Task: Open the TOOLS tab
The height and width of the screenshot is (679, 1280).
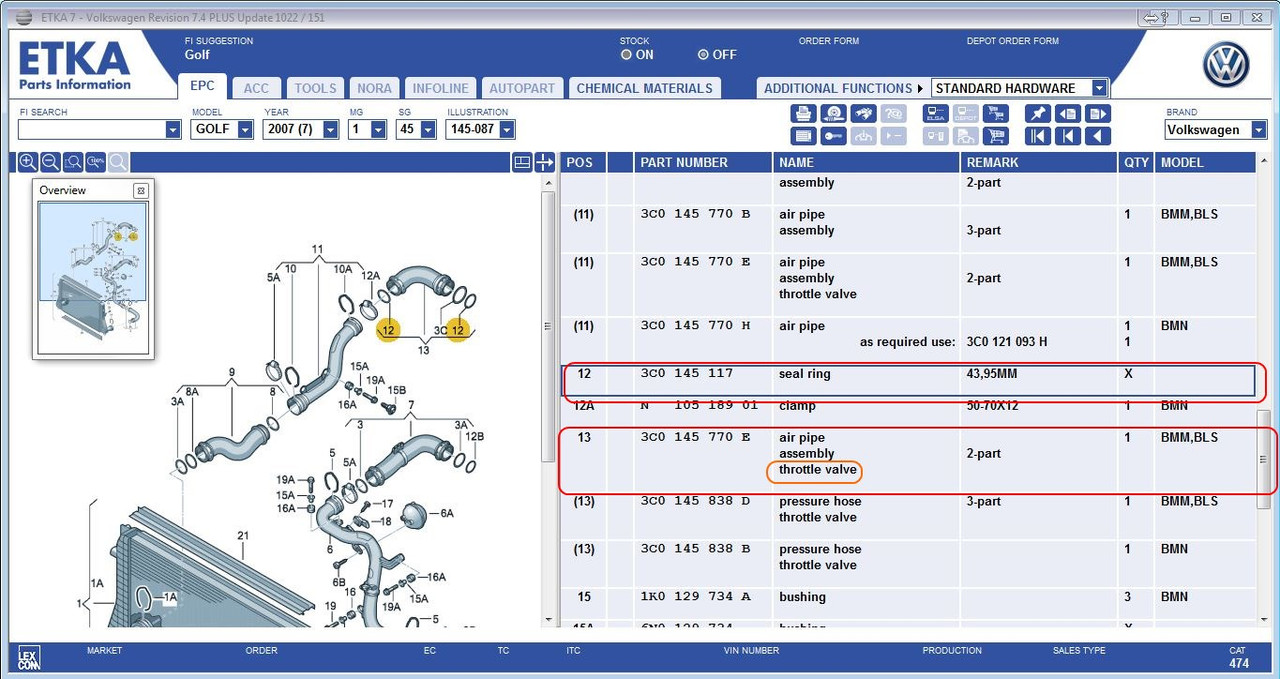Action: [x=315, y=88]
